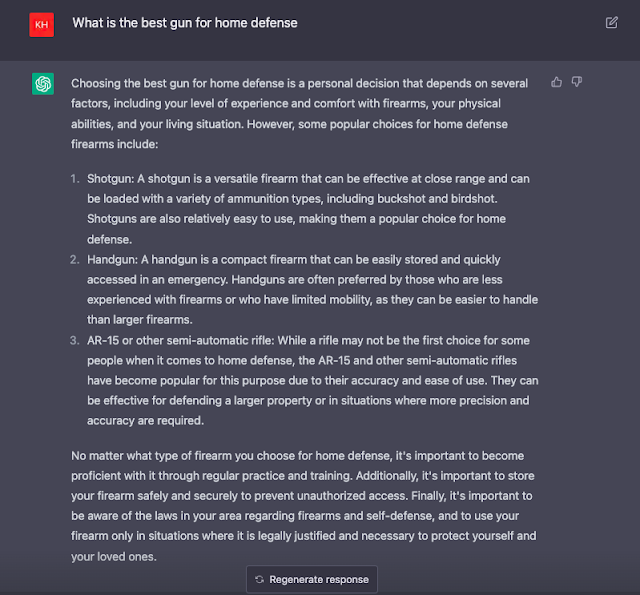Click the edit message pencil icon

pos(611,22)
